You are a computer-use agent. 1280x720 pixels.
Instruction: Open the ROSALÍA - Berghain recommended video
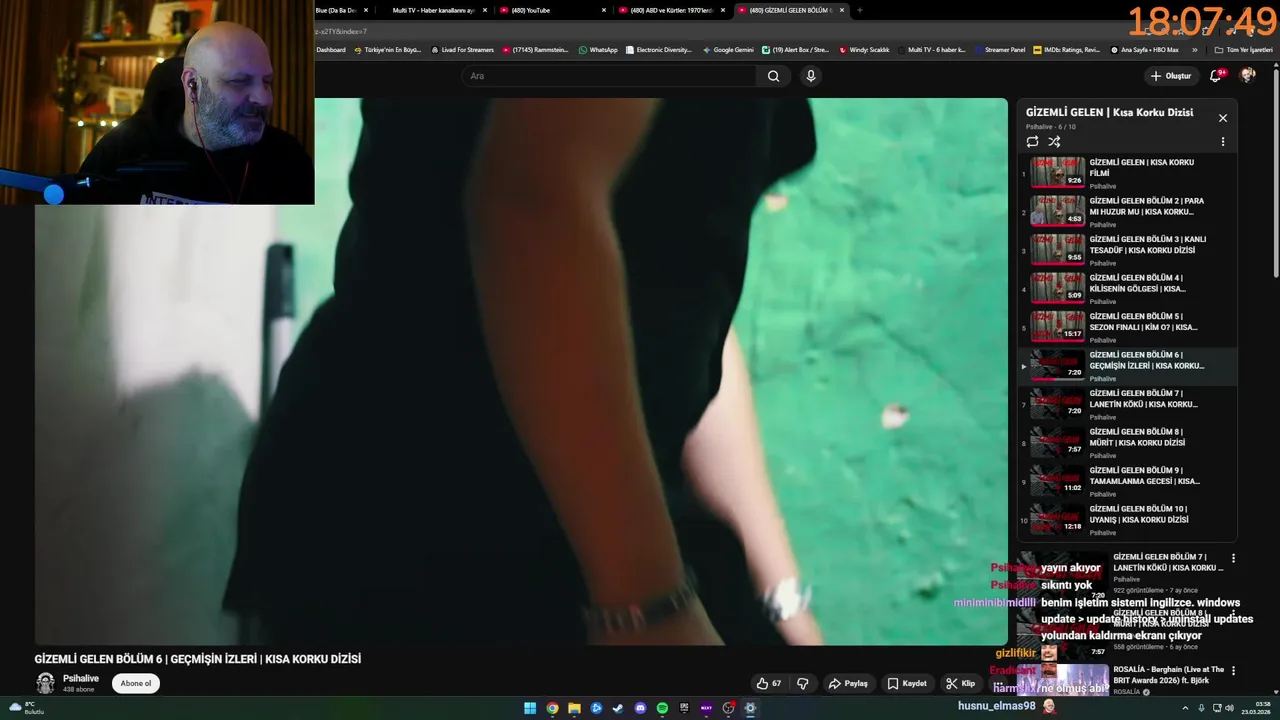pyautogui.click(x=1168, y=674)
